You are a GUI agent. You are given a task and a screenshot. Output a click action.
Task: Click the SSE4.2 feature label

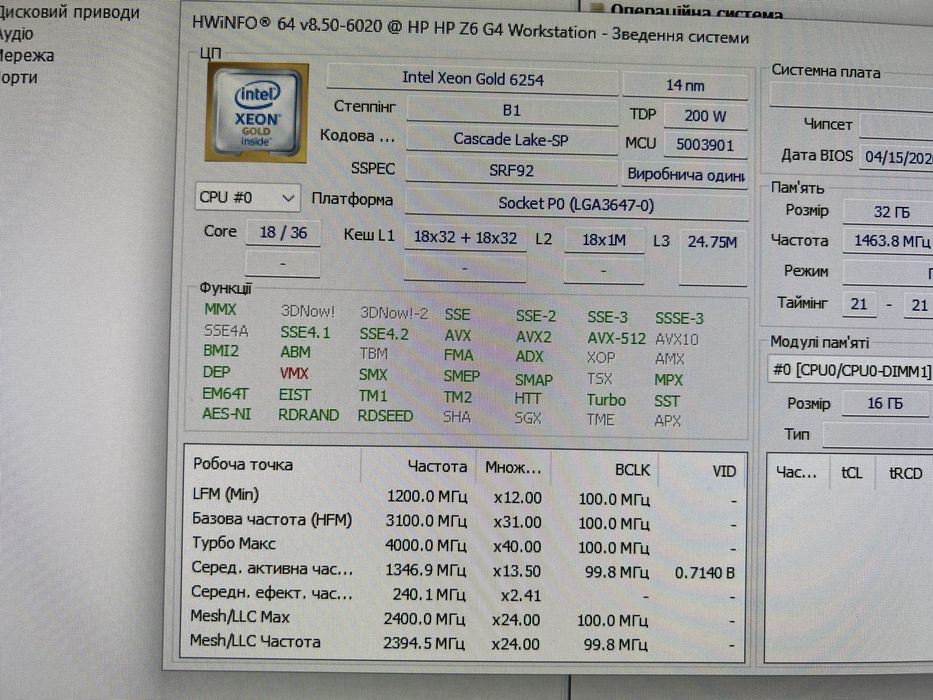(384, 334)
